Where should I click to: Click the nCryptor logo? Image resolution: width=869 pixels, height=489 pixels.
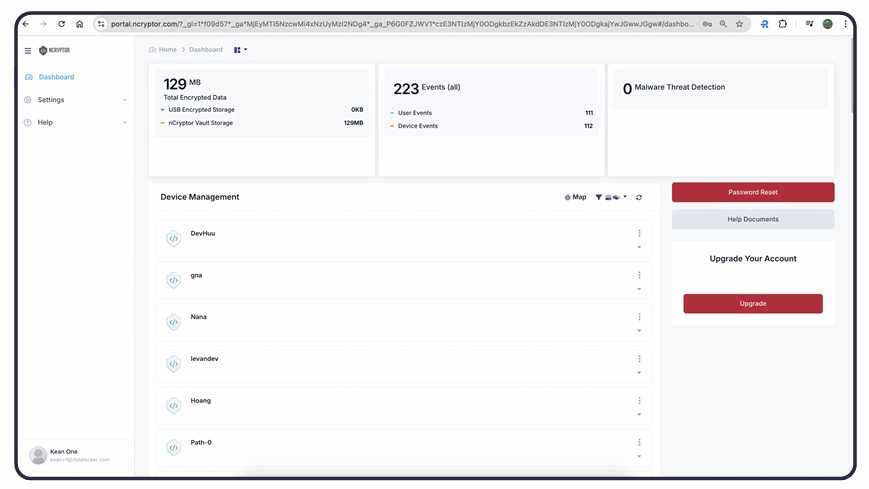point(54,50)
